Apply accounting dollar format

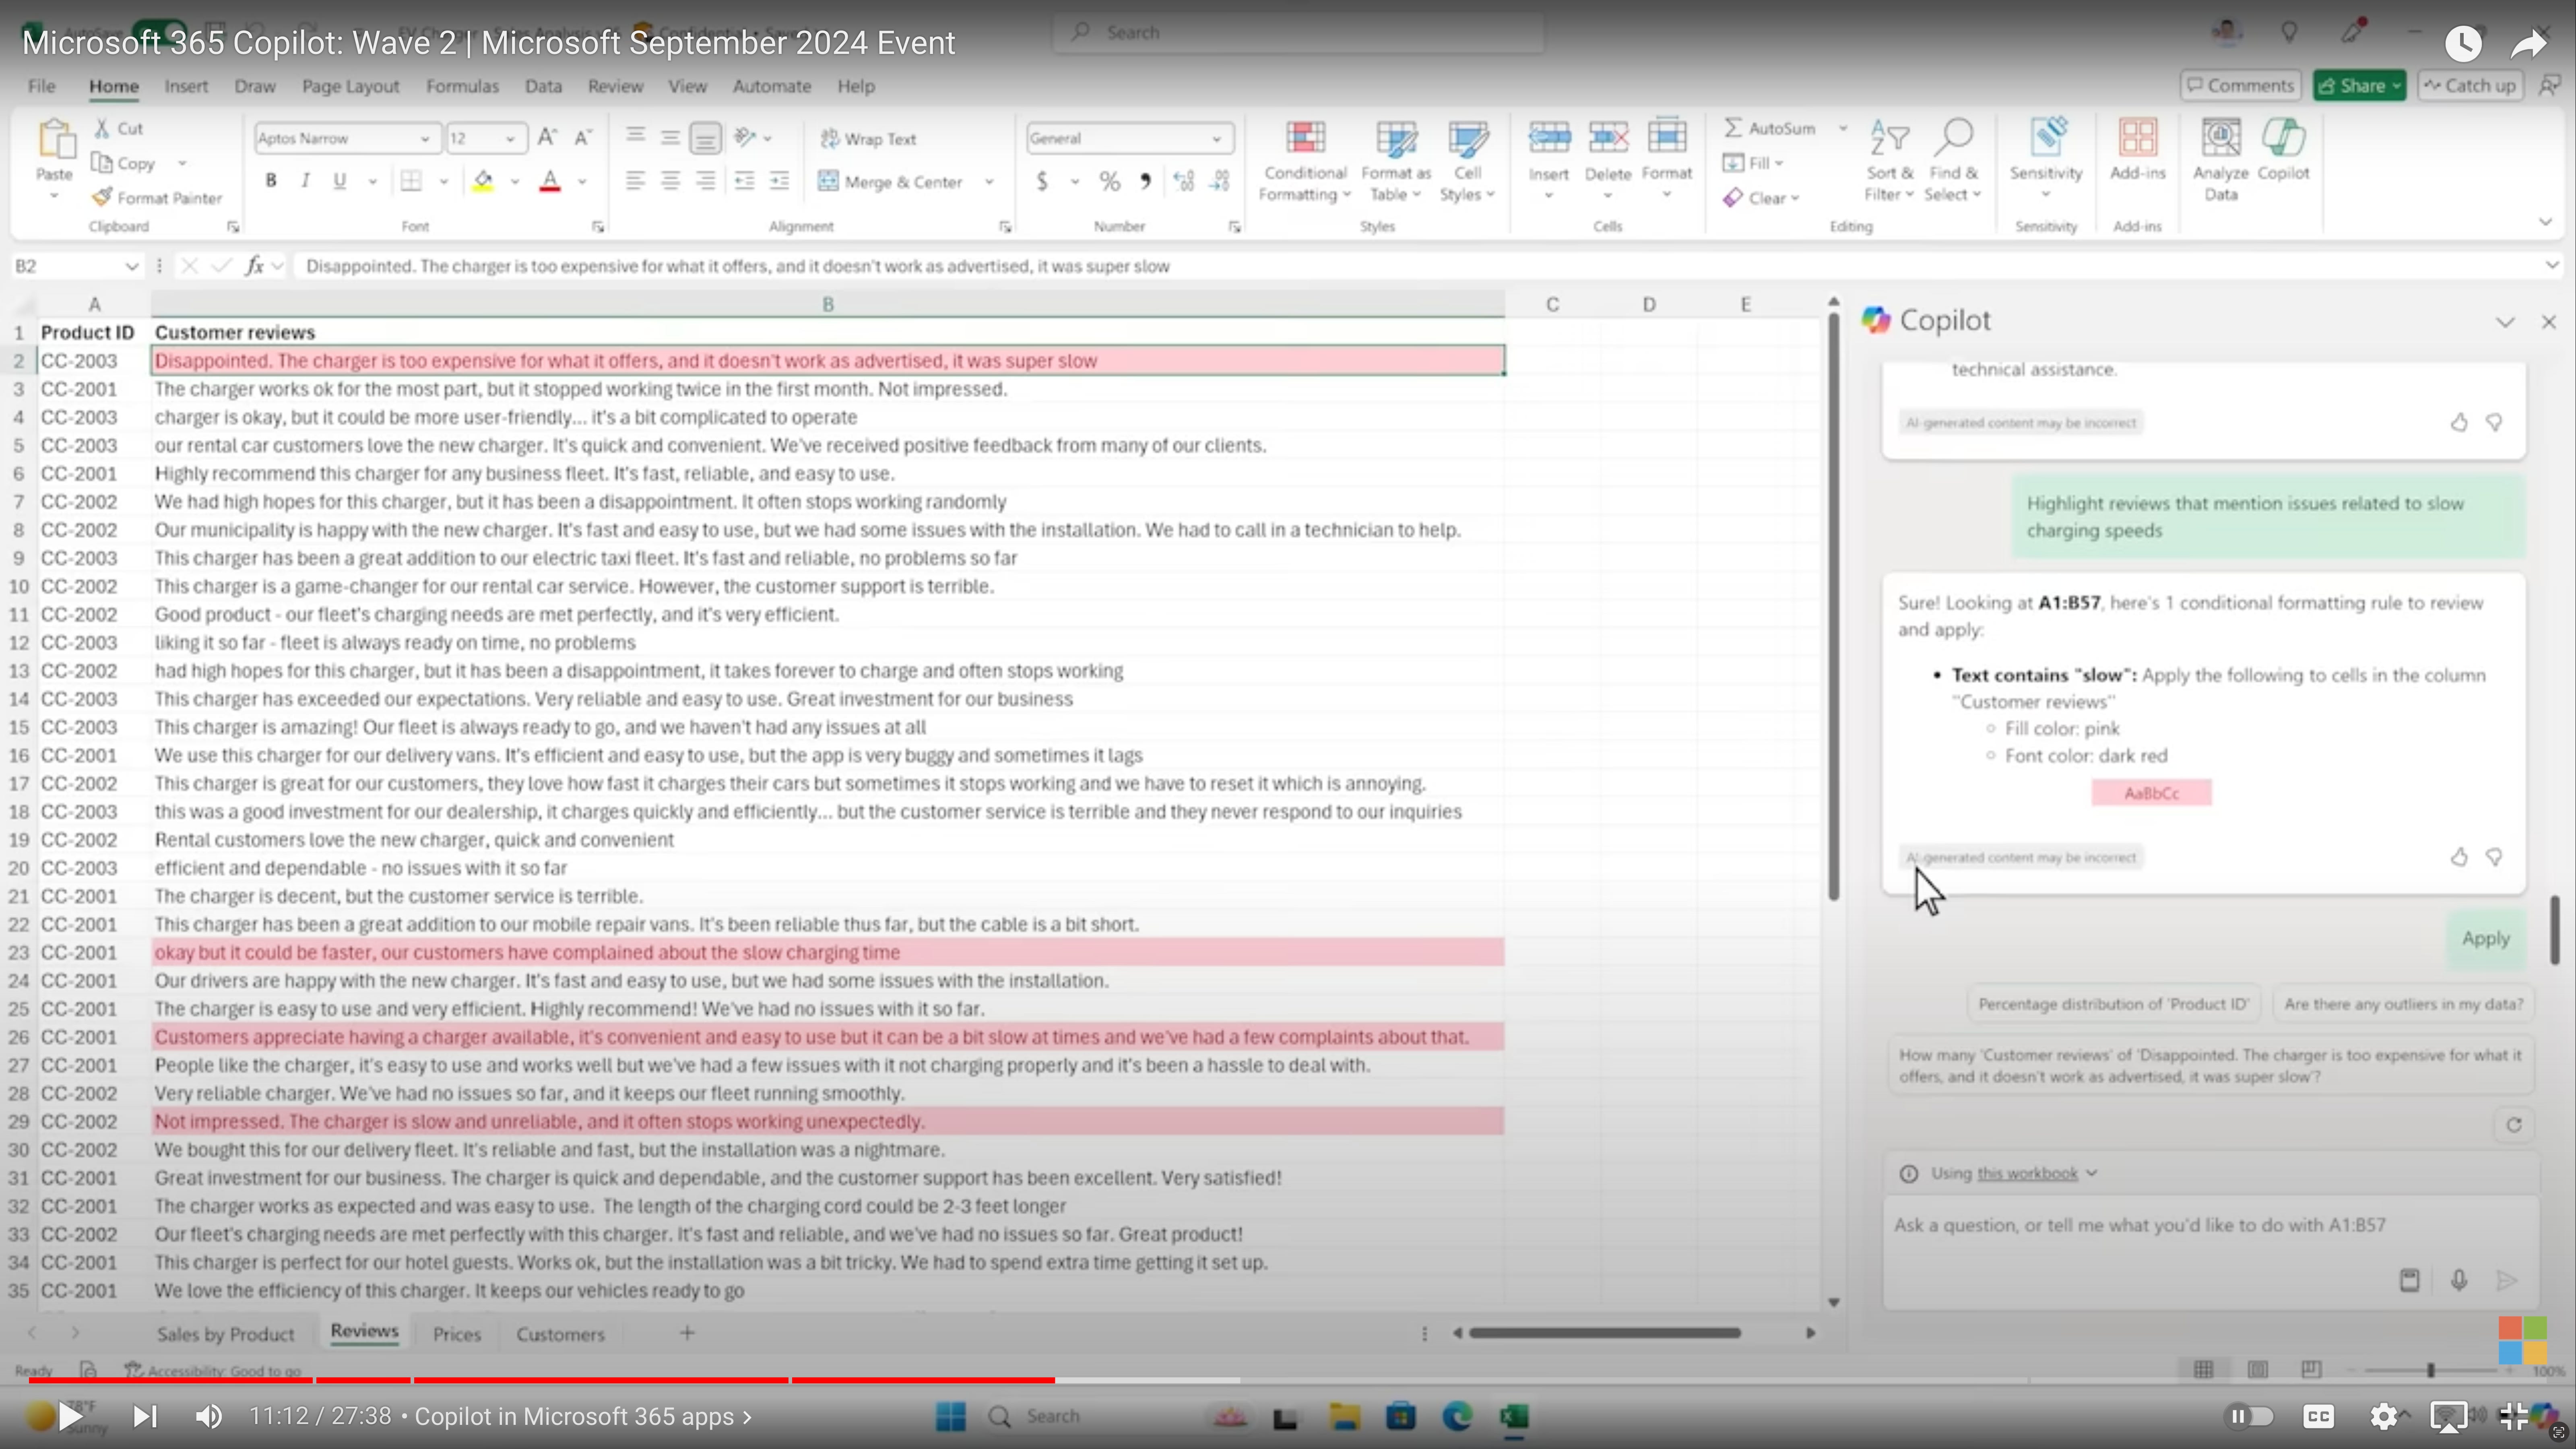[1042, 181]
